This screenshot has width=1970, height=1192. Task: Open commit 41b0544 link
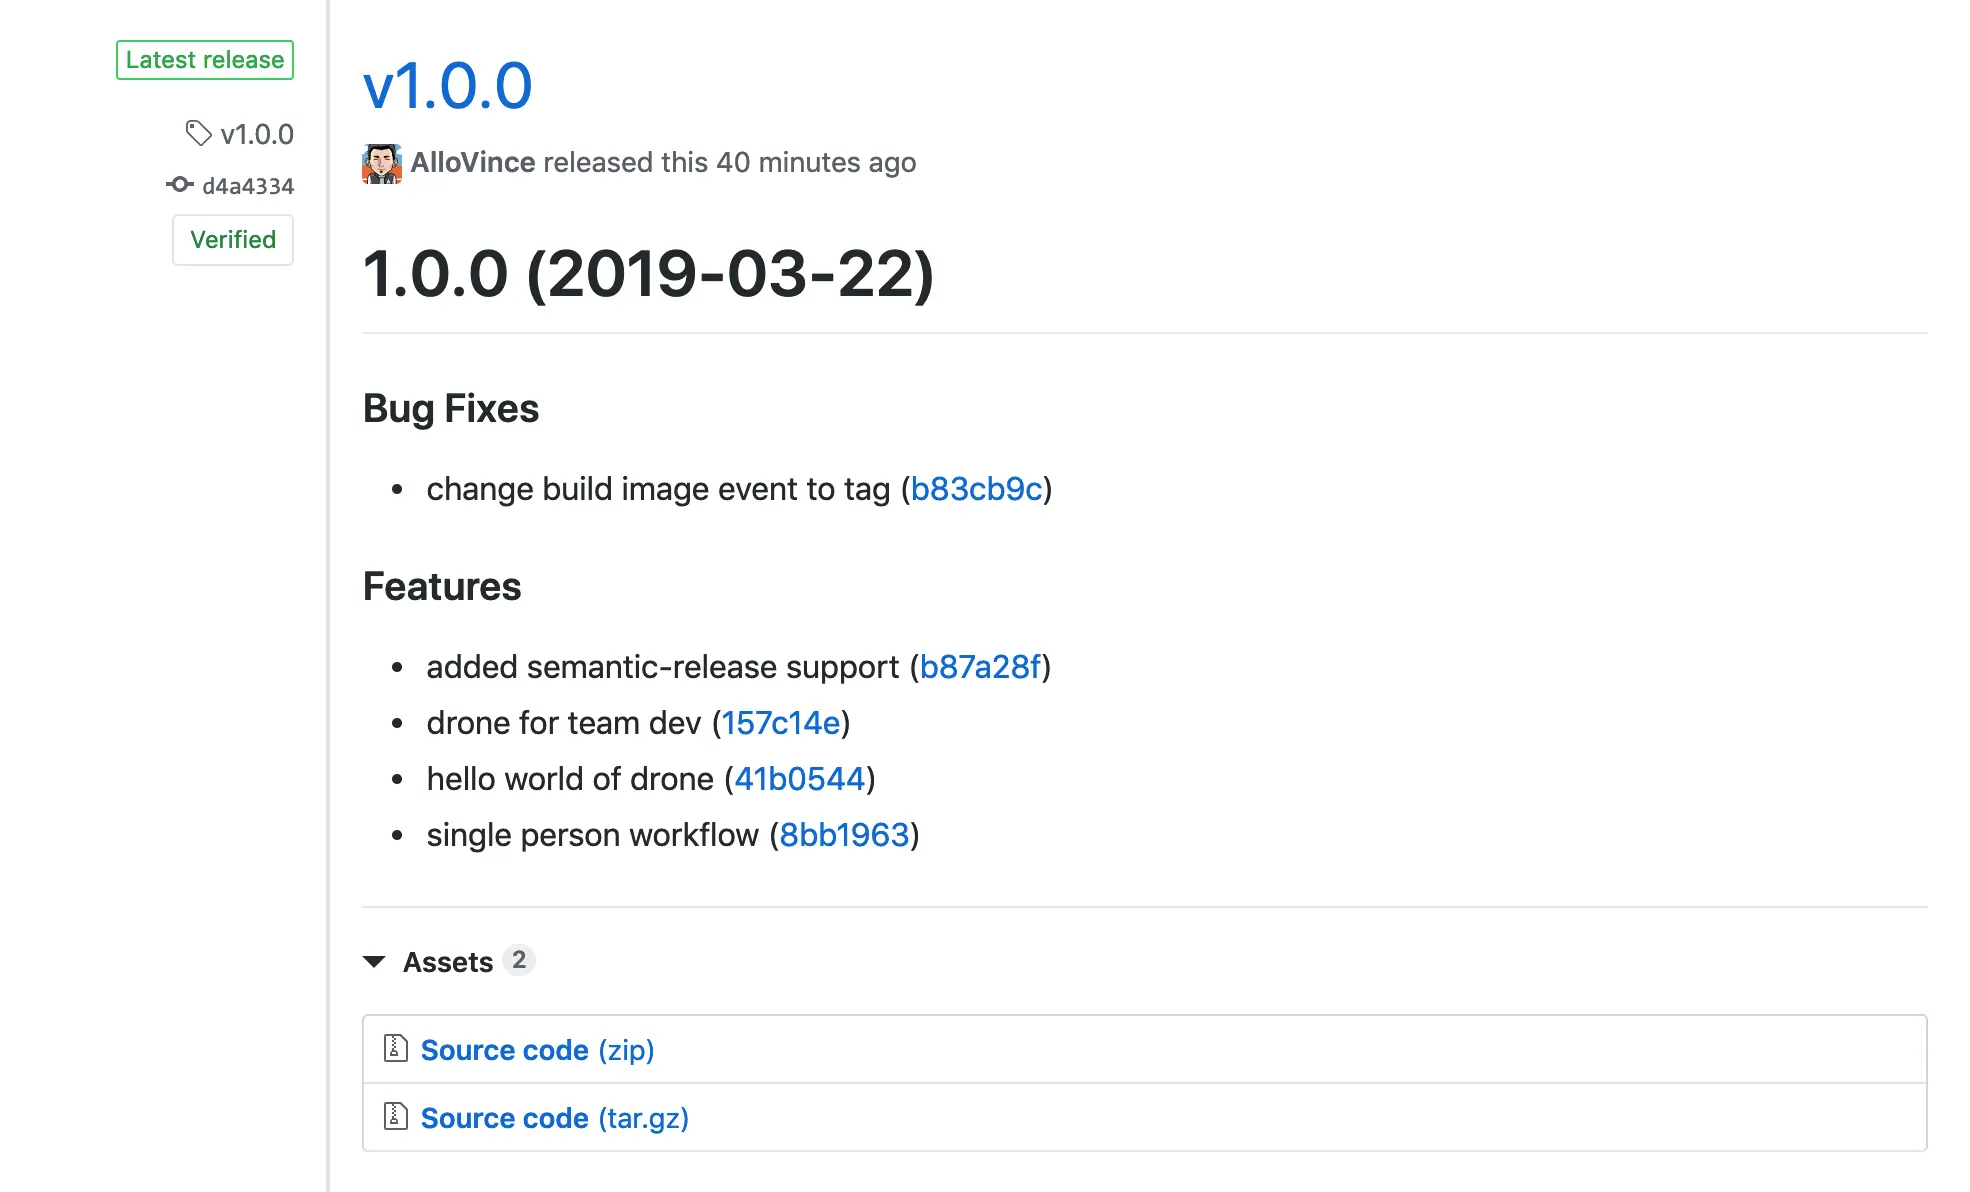coord(799,779)
